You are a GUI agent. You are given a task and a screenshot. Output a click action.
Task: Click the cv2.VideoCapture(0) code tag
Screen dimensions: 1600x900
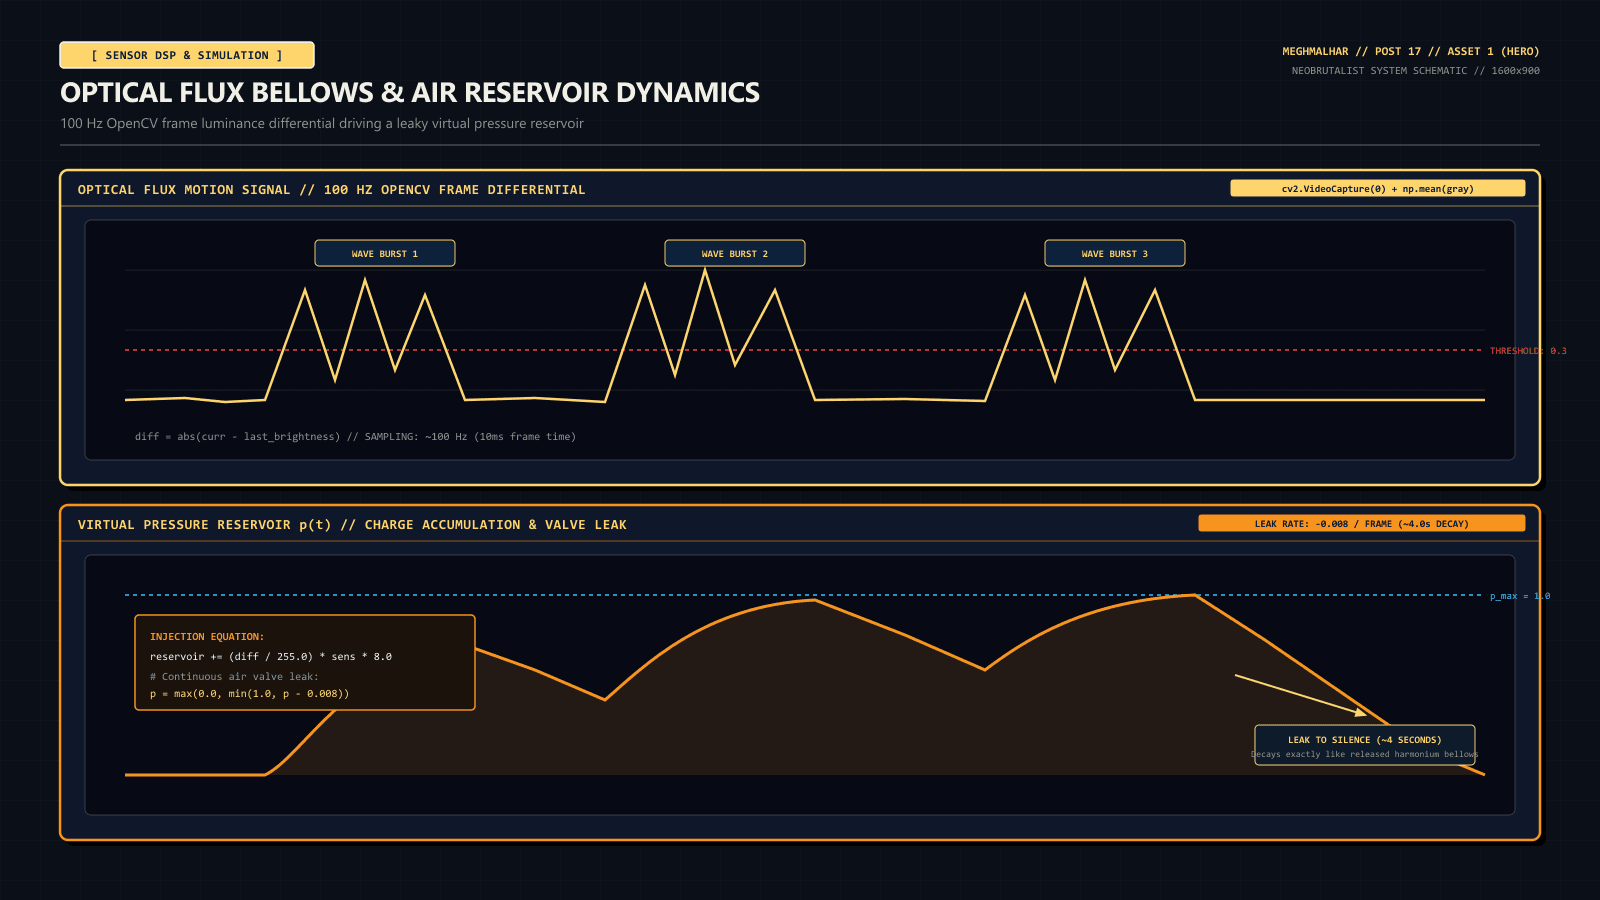(x=1377, y=188)
